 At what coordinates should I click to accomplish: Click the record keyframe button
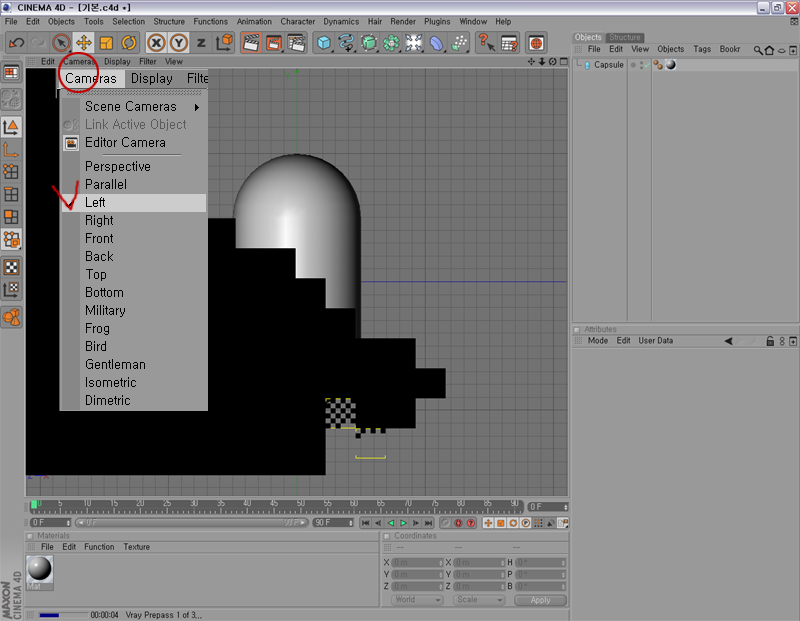click(445, 523)
